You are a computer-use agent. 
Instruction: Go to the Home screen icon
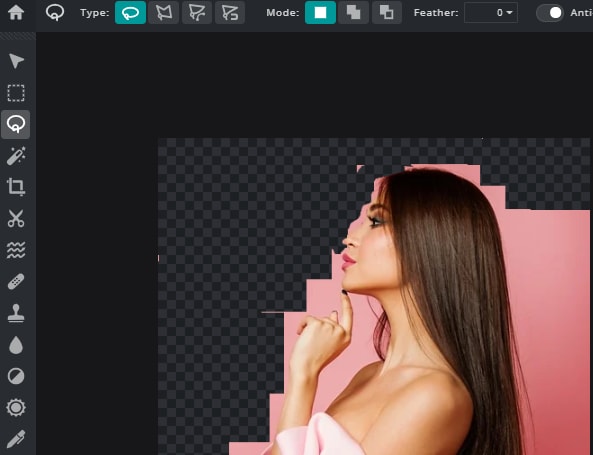[x=16, y=12]
